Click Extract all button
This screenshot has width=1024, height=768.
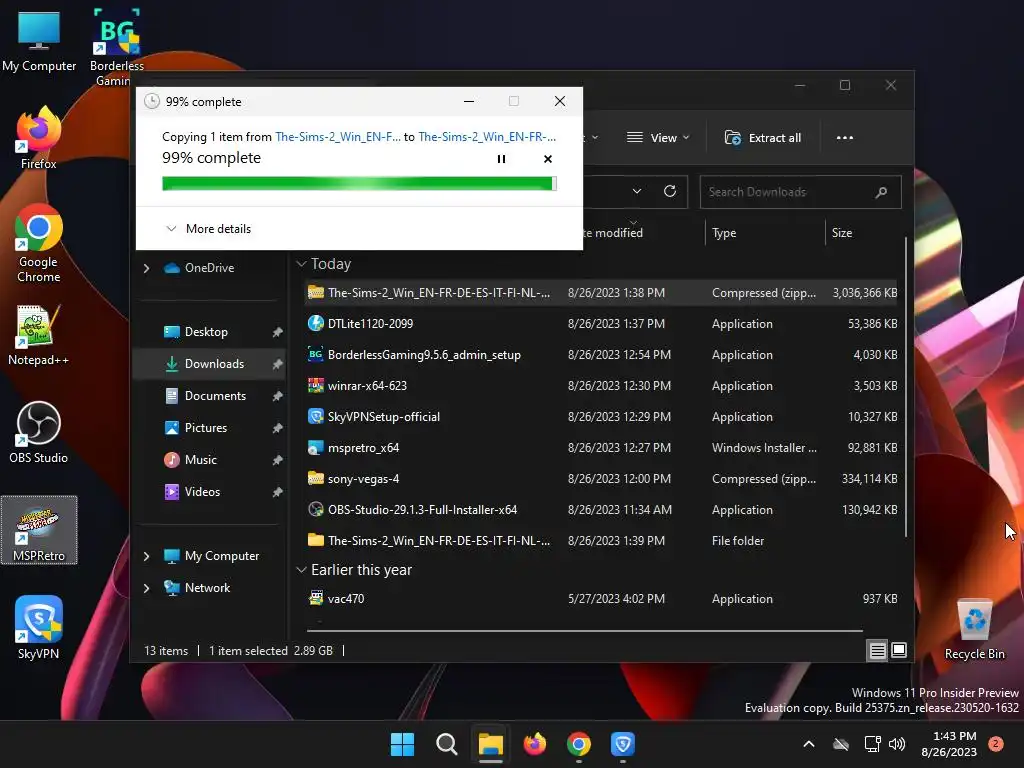[x=763, y=138]
